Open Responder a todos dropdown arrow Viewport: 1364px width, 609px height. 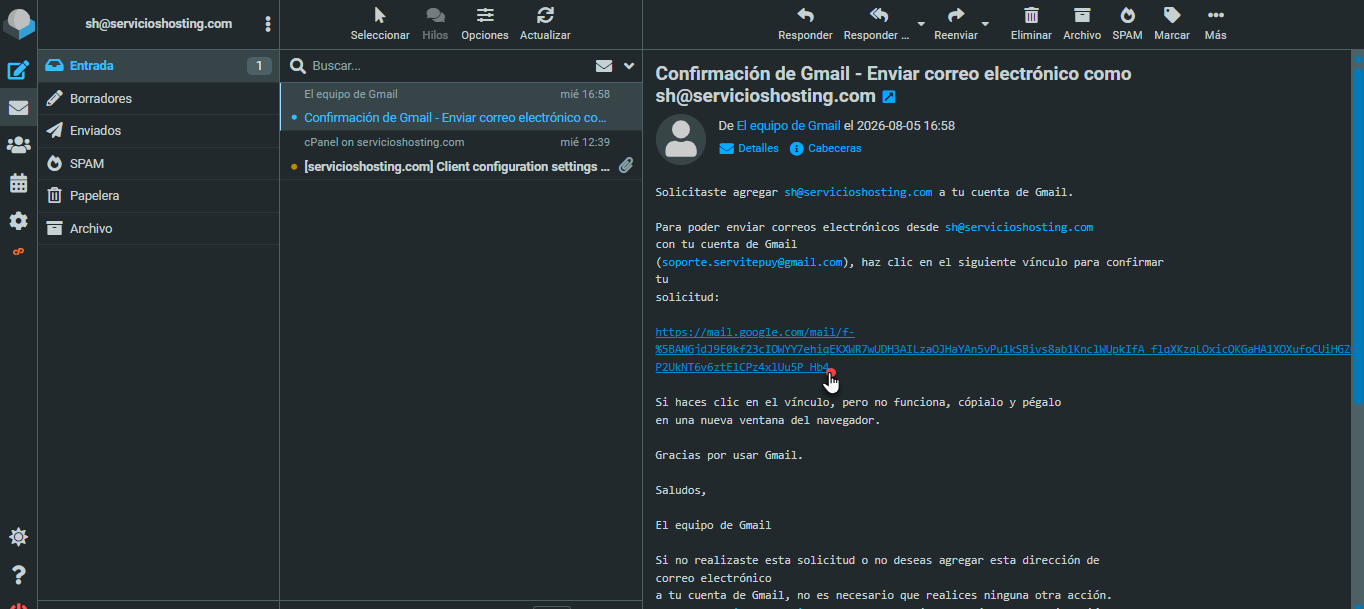pyautogui.click(x=920, y=24)
